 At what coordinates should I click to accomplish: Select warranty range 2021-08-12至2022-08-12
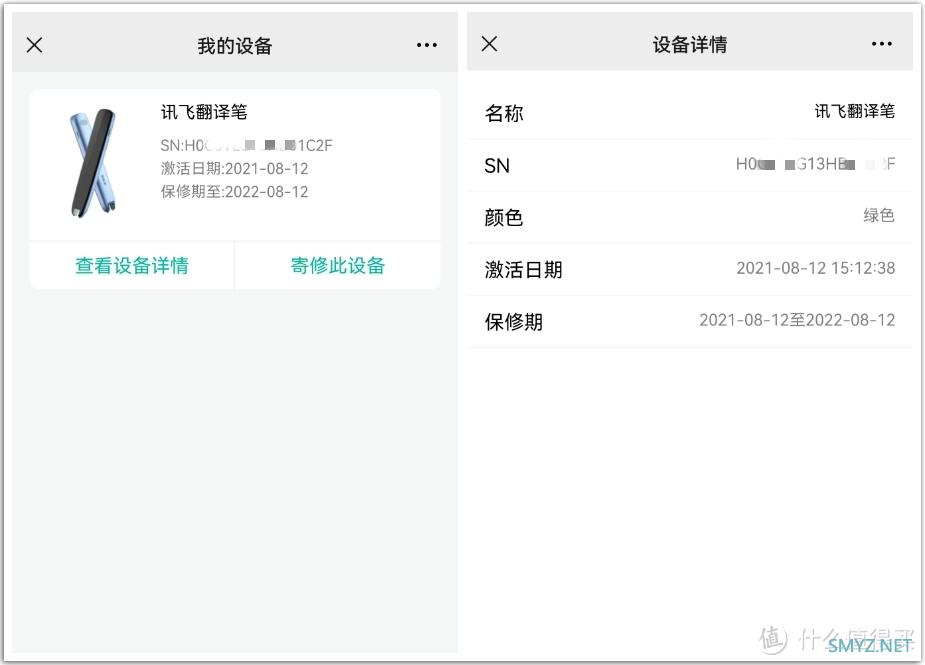pos(797,320)
